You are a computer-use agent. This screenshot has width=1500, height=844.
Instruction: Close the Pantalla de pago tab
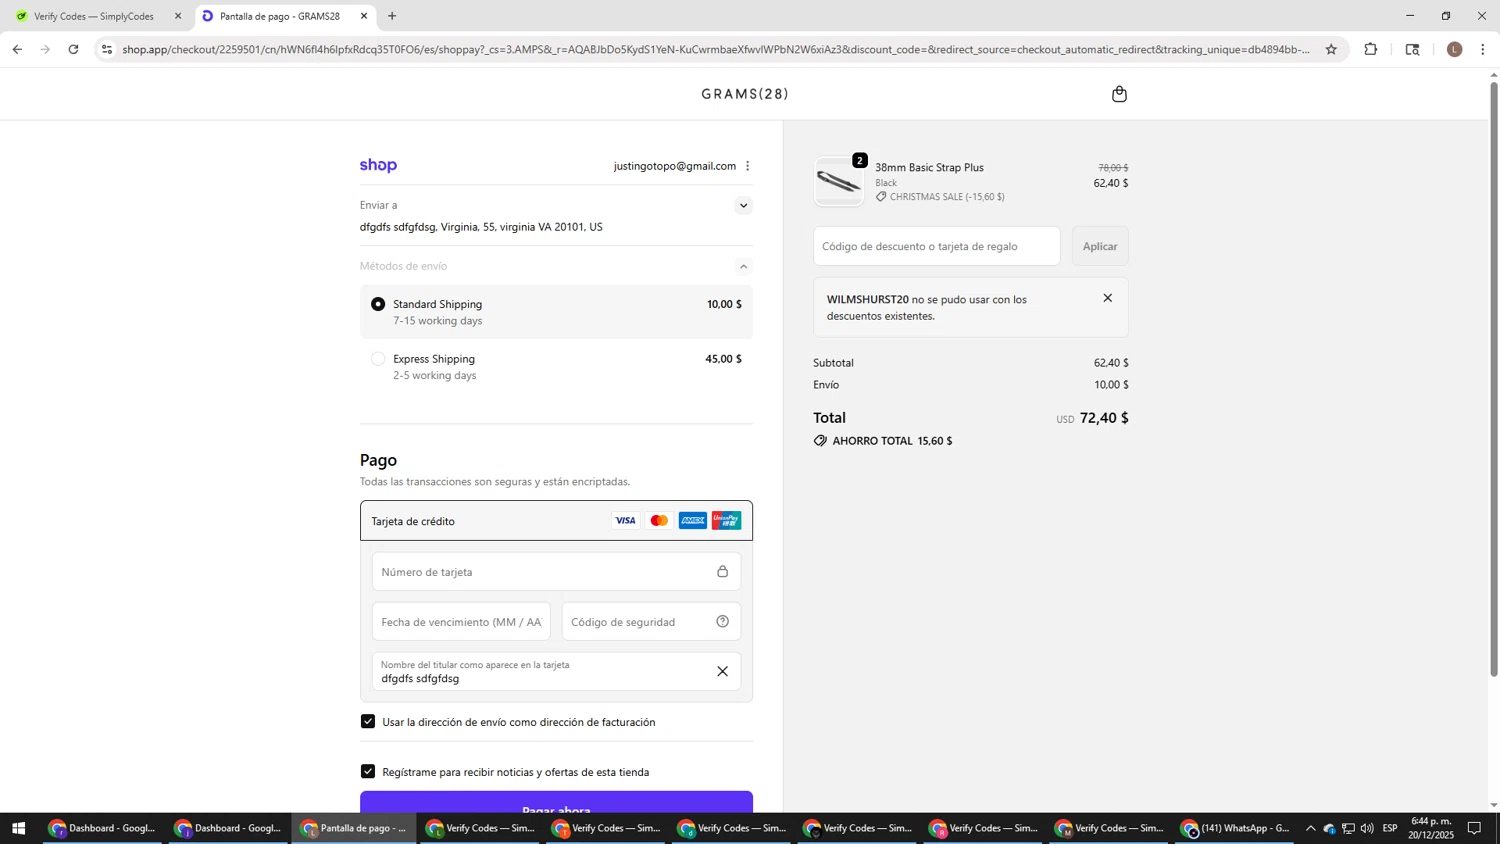tap(364, 16)
